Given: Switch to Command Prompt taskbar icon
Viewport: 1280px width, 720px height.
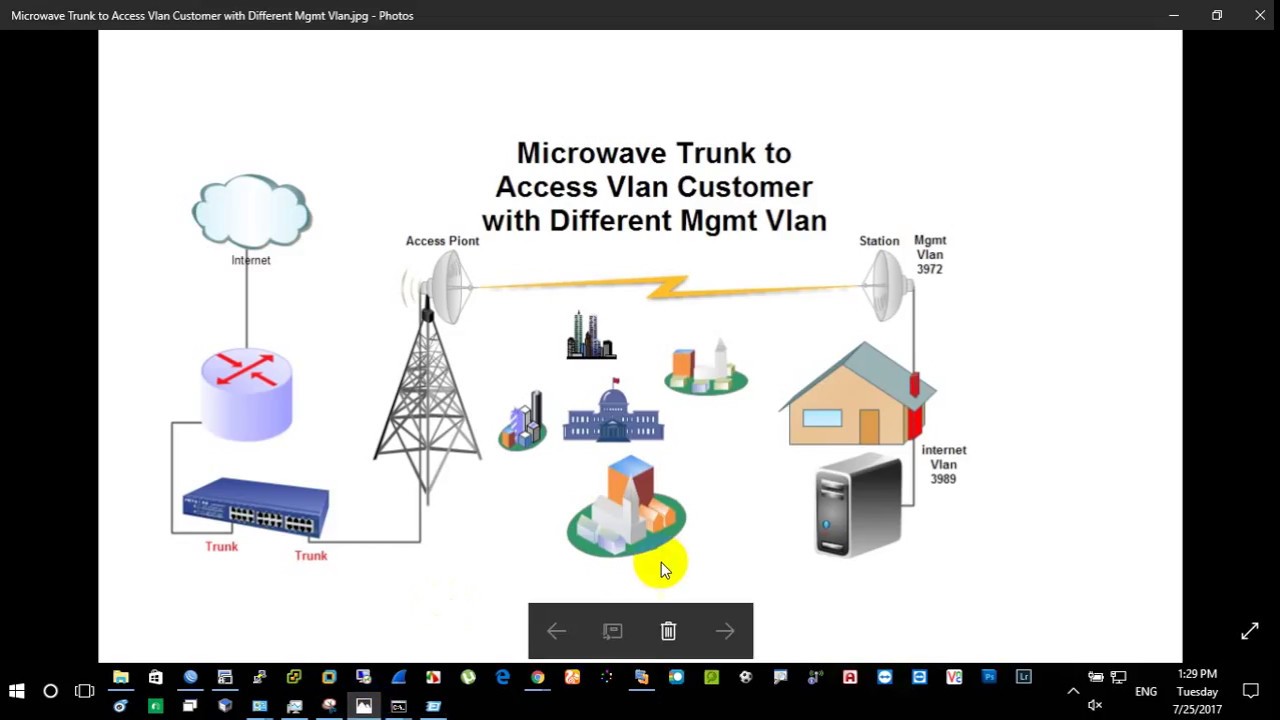Looking at the screenshot, I should coord(398,706).
